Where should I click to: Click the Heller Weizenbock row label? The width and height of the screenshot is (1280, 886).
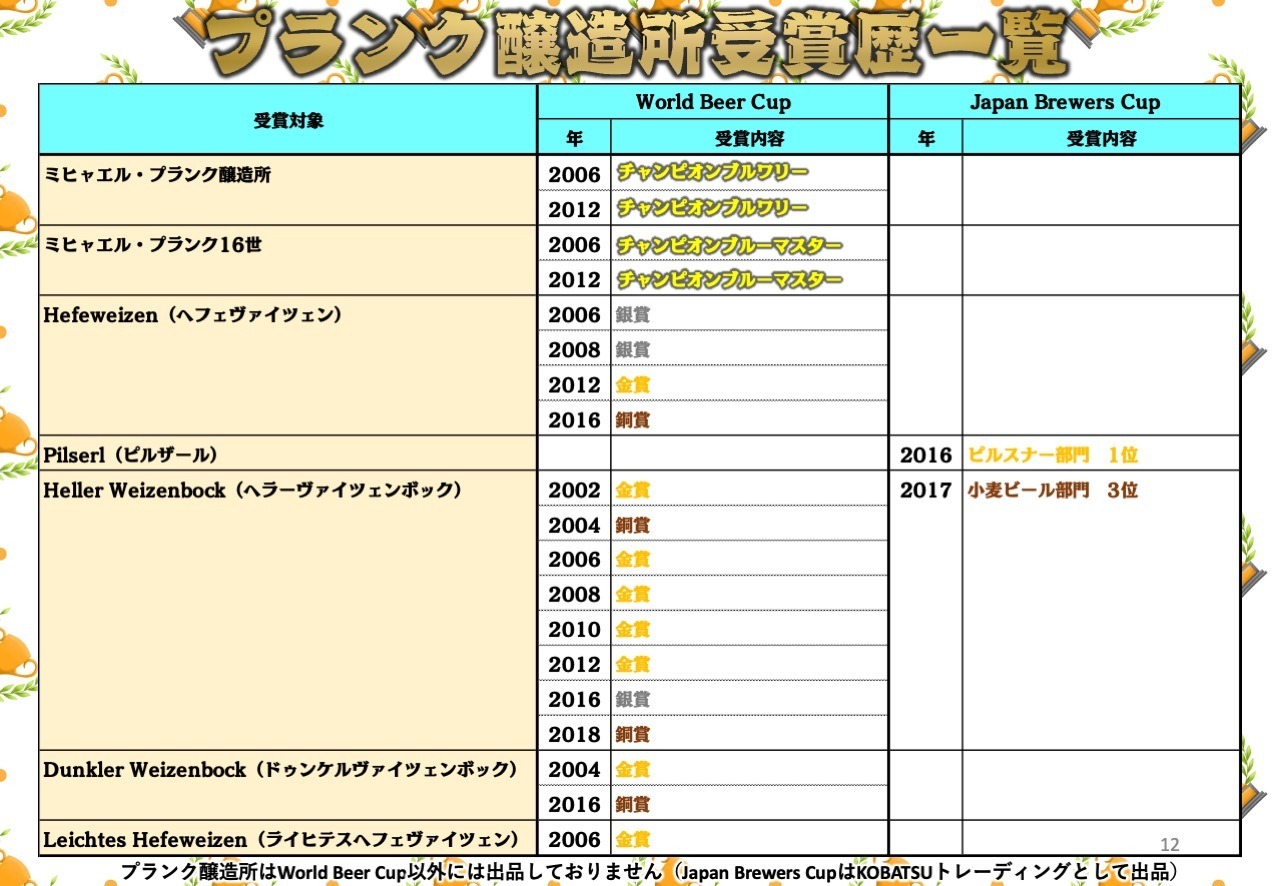[252, 490]
